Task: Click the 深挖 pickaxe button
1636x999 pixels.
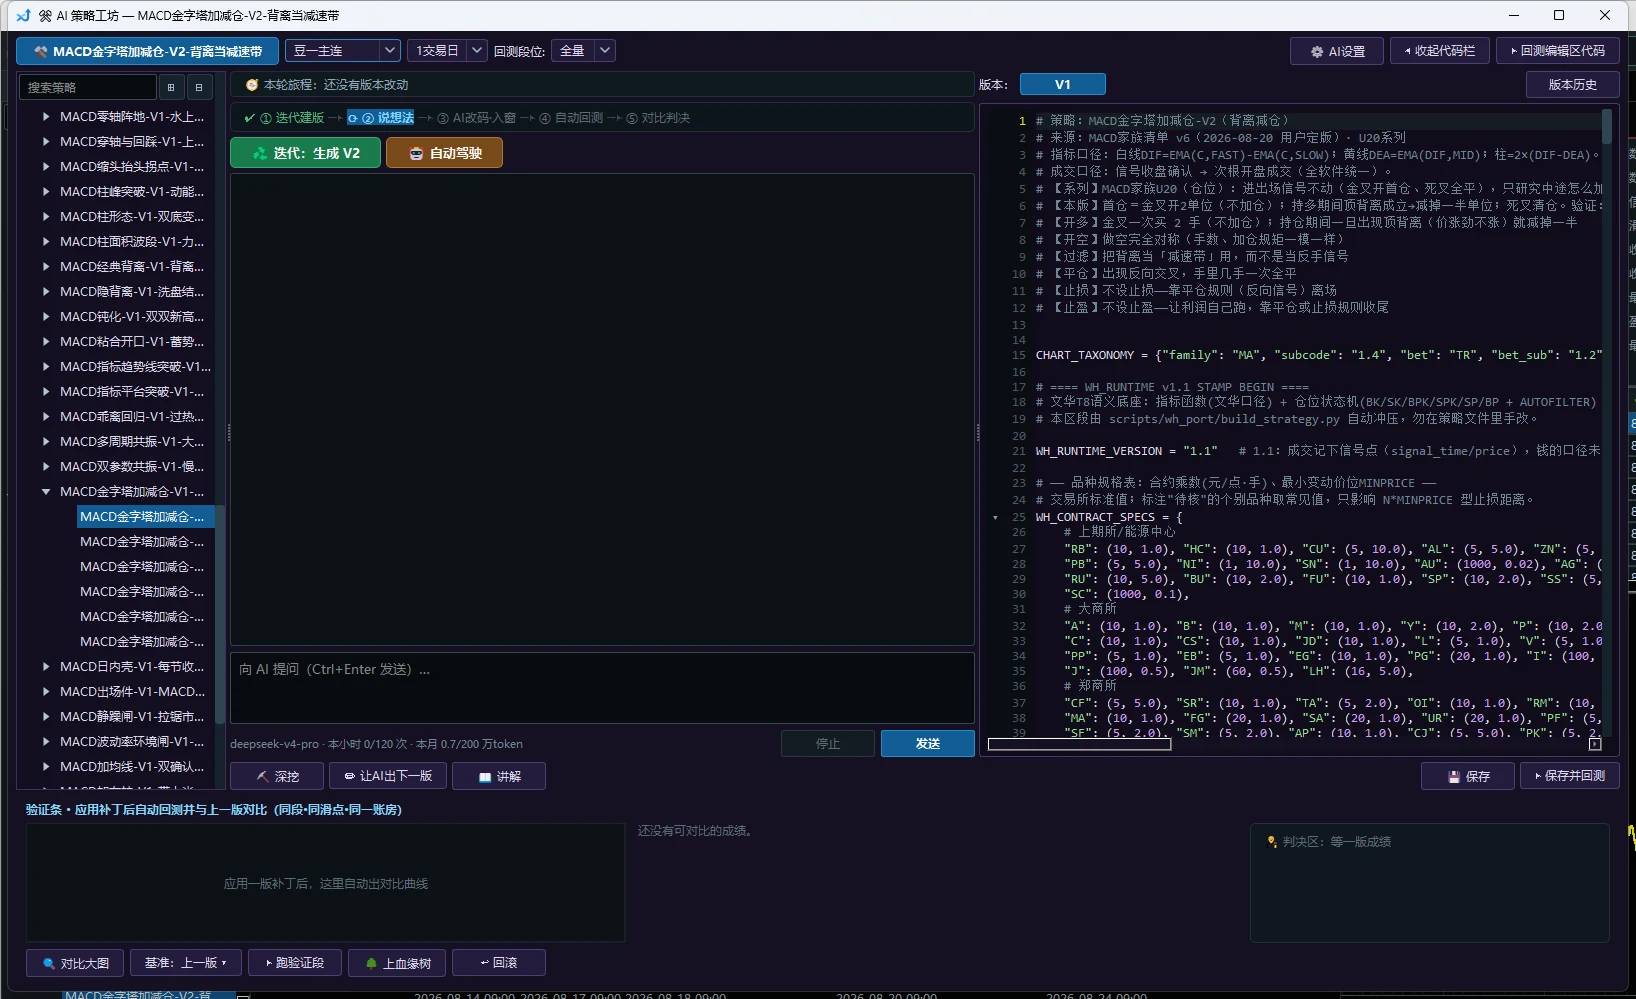Action: pos(277,776)
